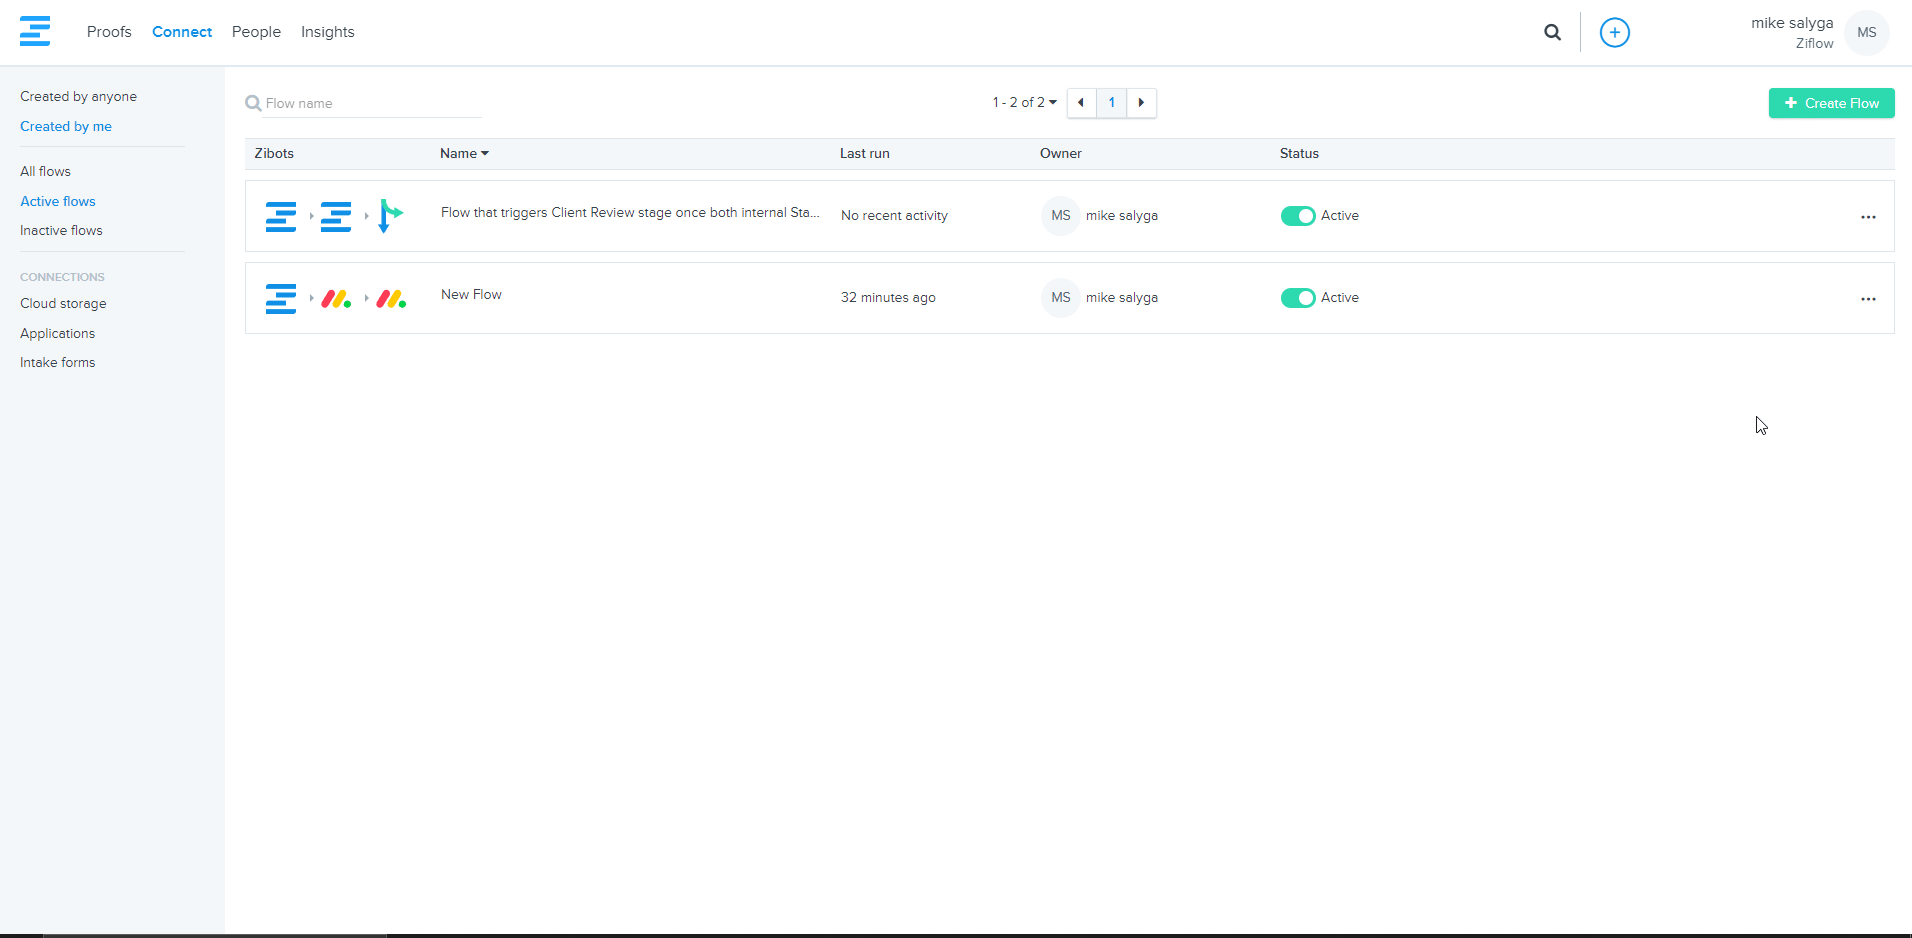Open Cloud storage connections link
Screen dimensions: 1912x938
[x=63, y=304]
